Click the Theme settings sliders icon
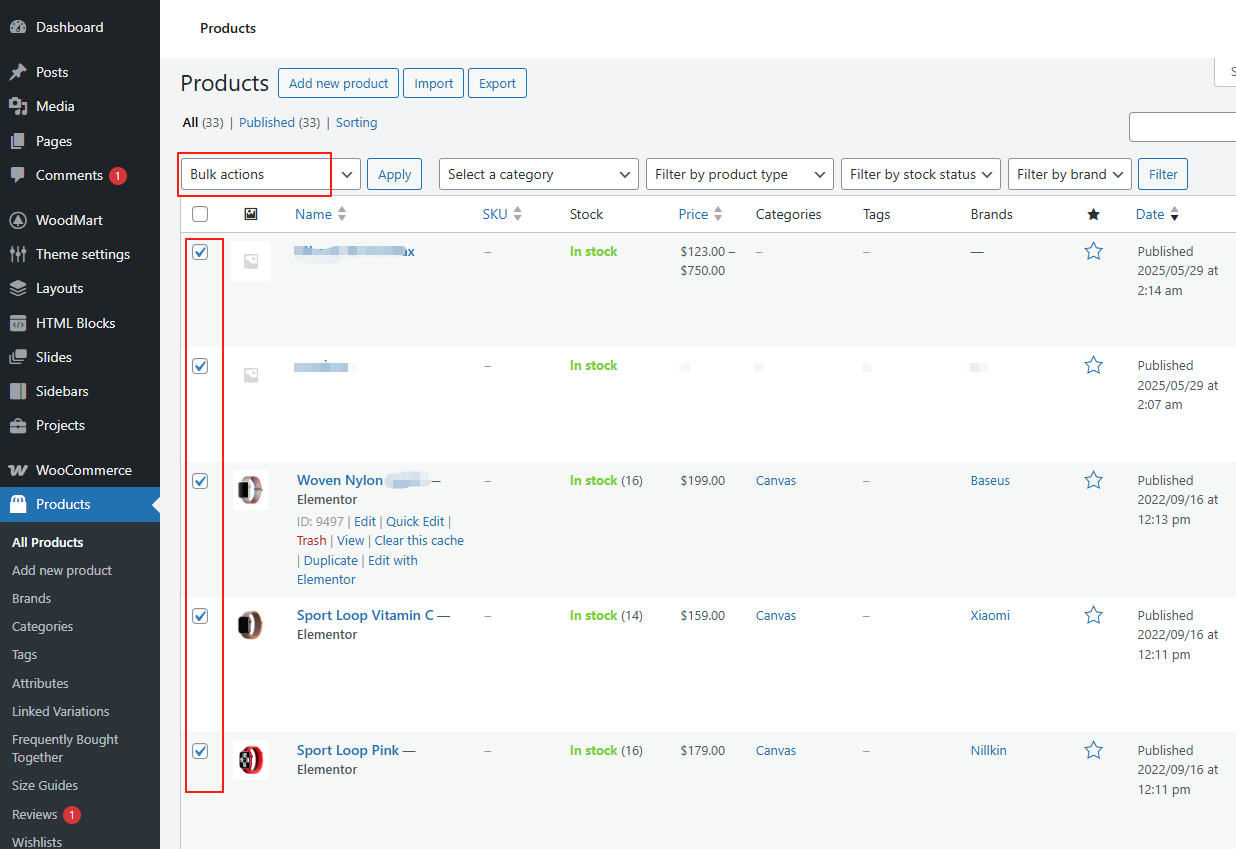 (x=18, y=254)
